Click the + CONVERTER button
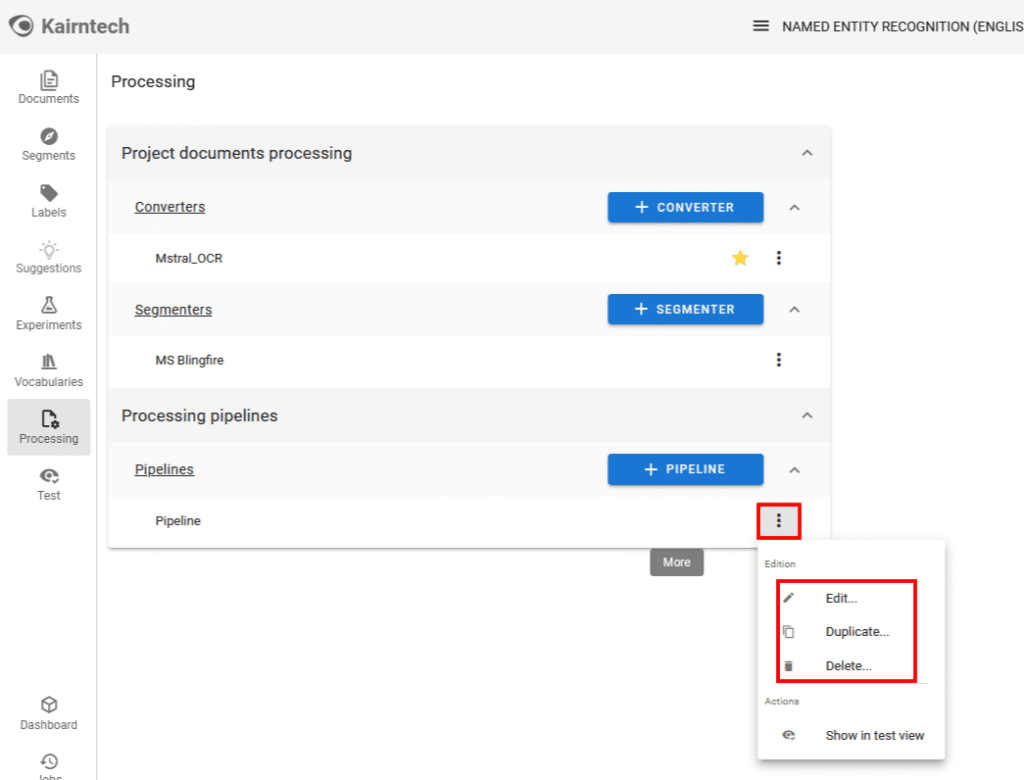 pos(685,207)
